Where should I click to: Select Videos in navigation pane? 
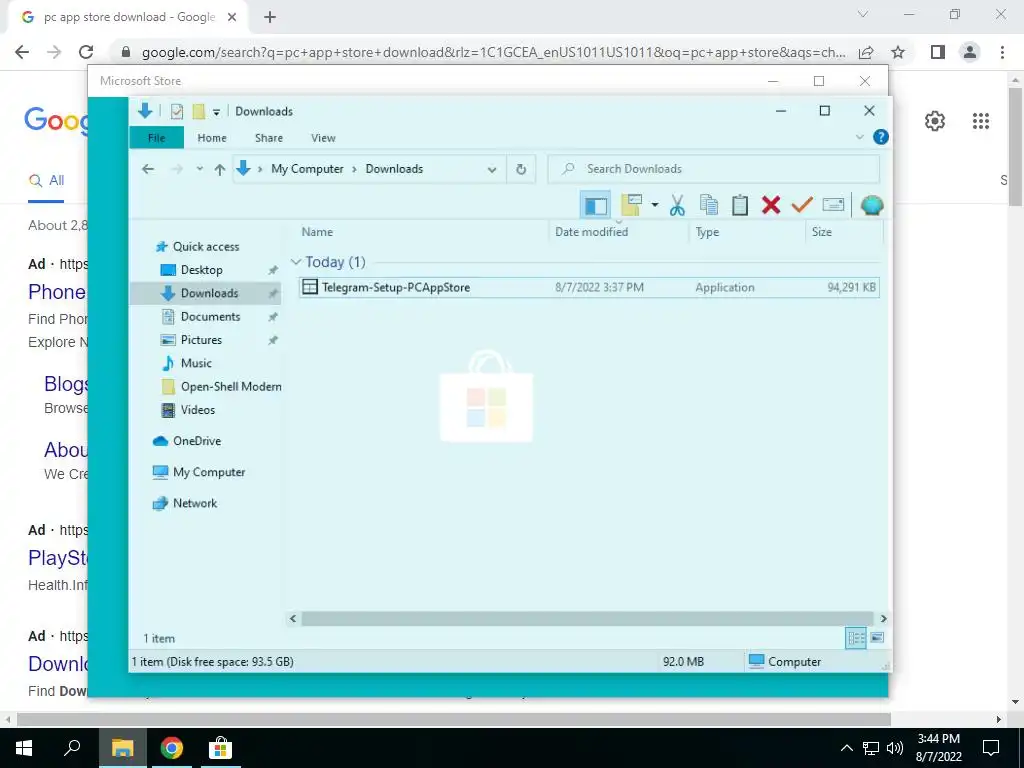coord(197,410)
